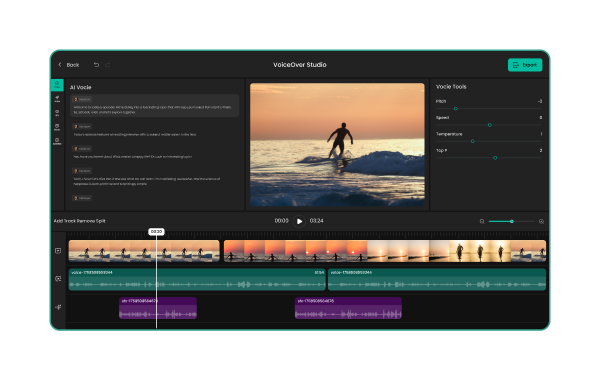Click the VoiceOver Studio title
The height and width of the screenshot is (380, 600).
300,65
